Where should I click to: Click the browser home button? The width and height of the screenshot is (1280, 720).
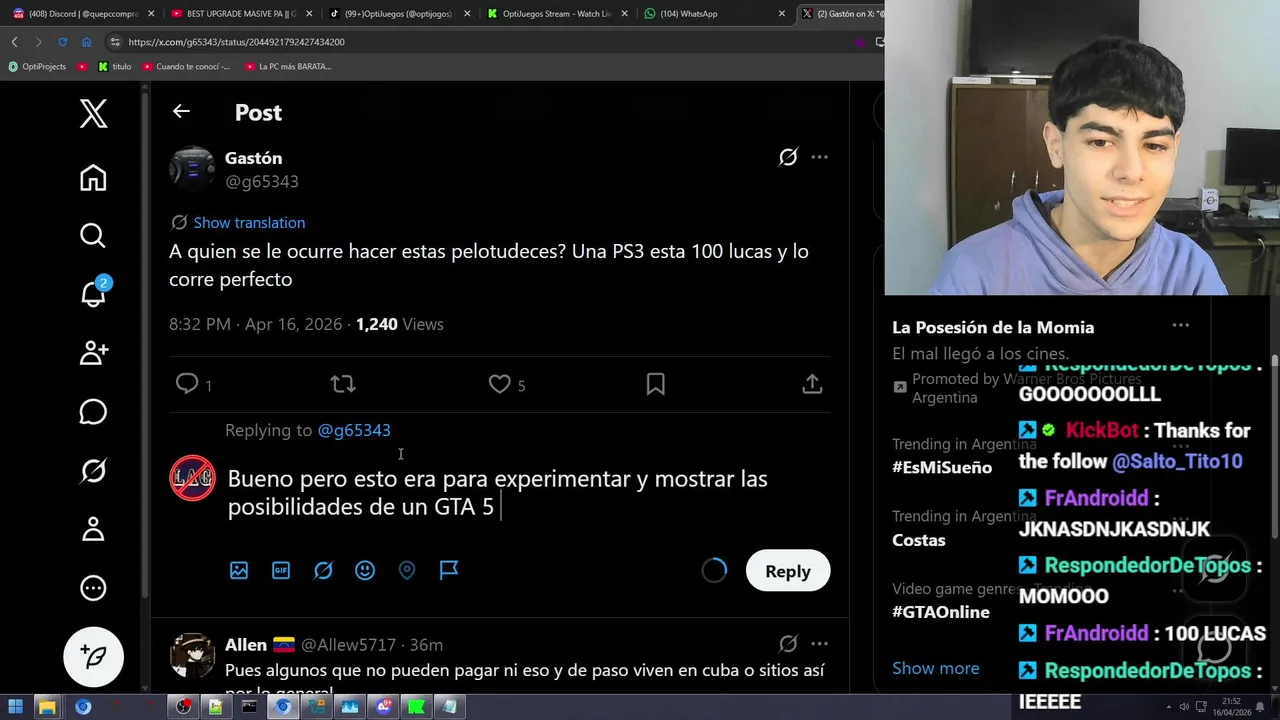[x=86, y=42]
